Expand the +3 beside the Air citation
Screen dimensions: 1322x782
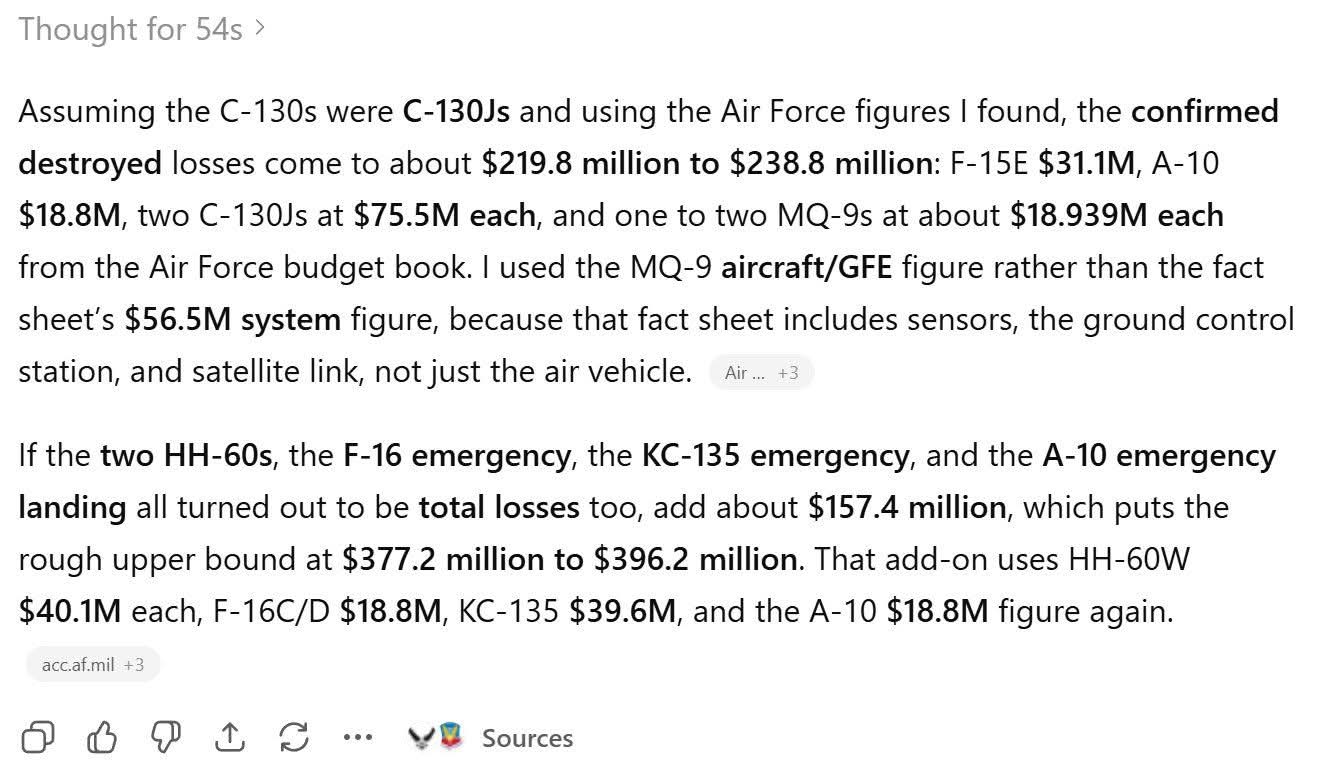coord(788,373)
